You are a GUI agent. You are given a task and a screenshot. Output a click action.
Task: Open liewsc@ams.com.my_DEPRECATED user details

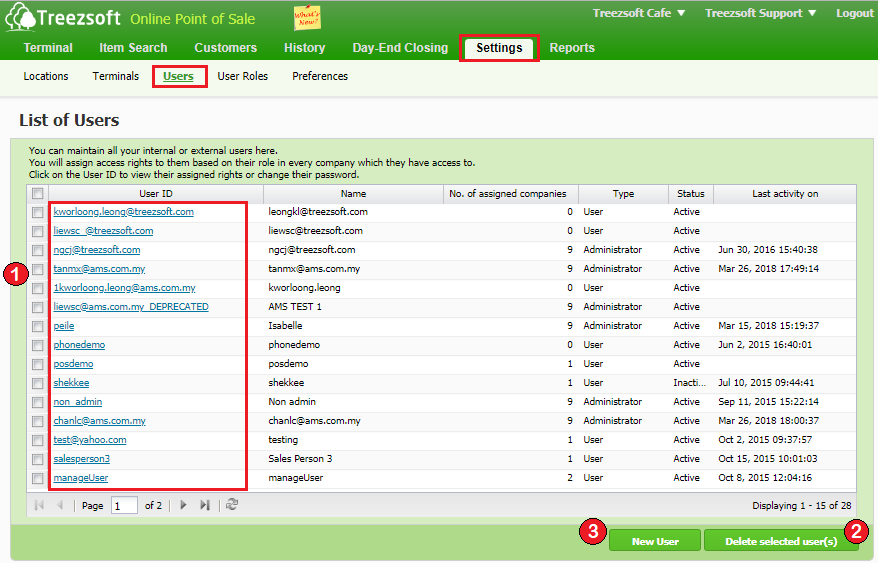point(131,307)
